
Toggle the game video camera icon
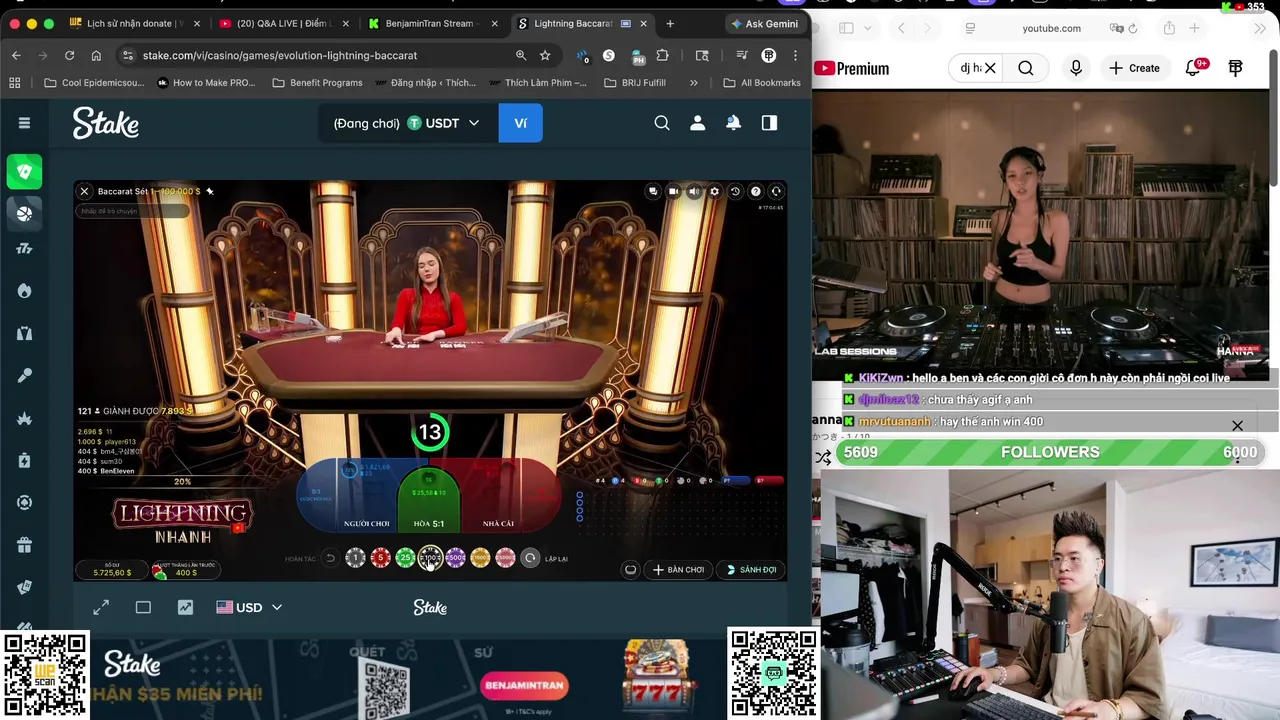[673, 191]
